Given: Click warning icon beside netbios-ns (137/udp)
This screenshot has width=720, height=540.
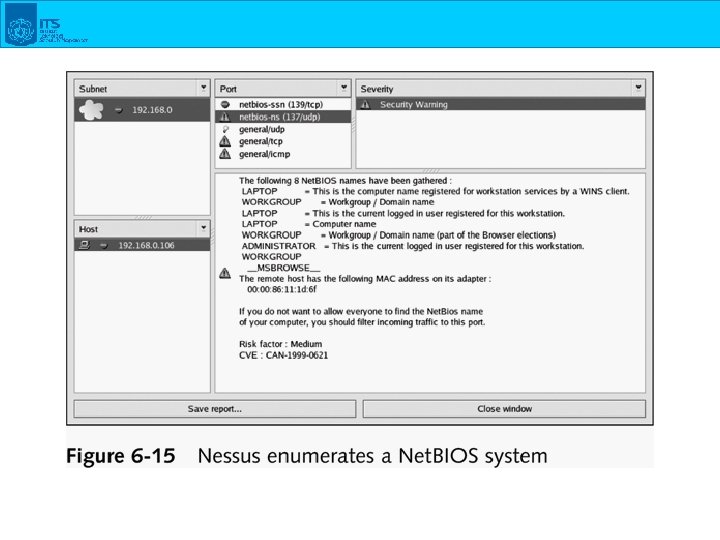Looking at the screenshot, I should click(225, 117).
